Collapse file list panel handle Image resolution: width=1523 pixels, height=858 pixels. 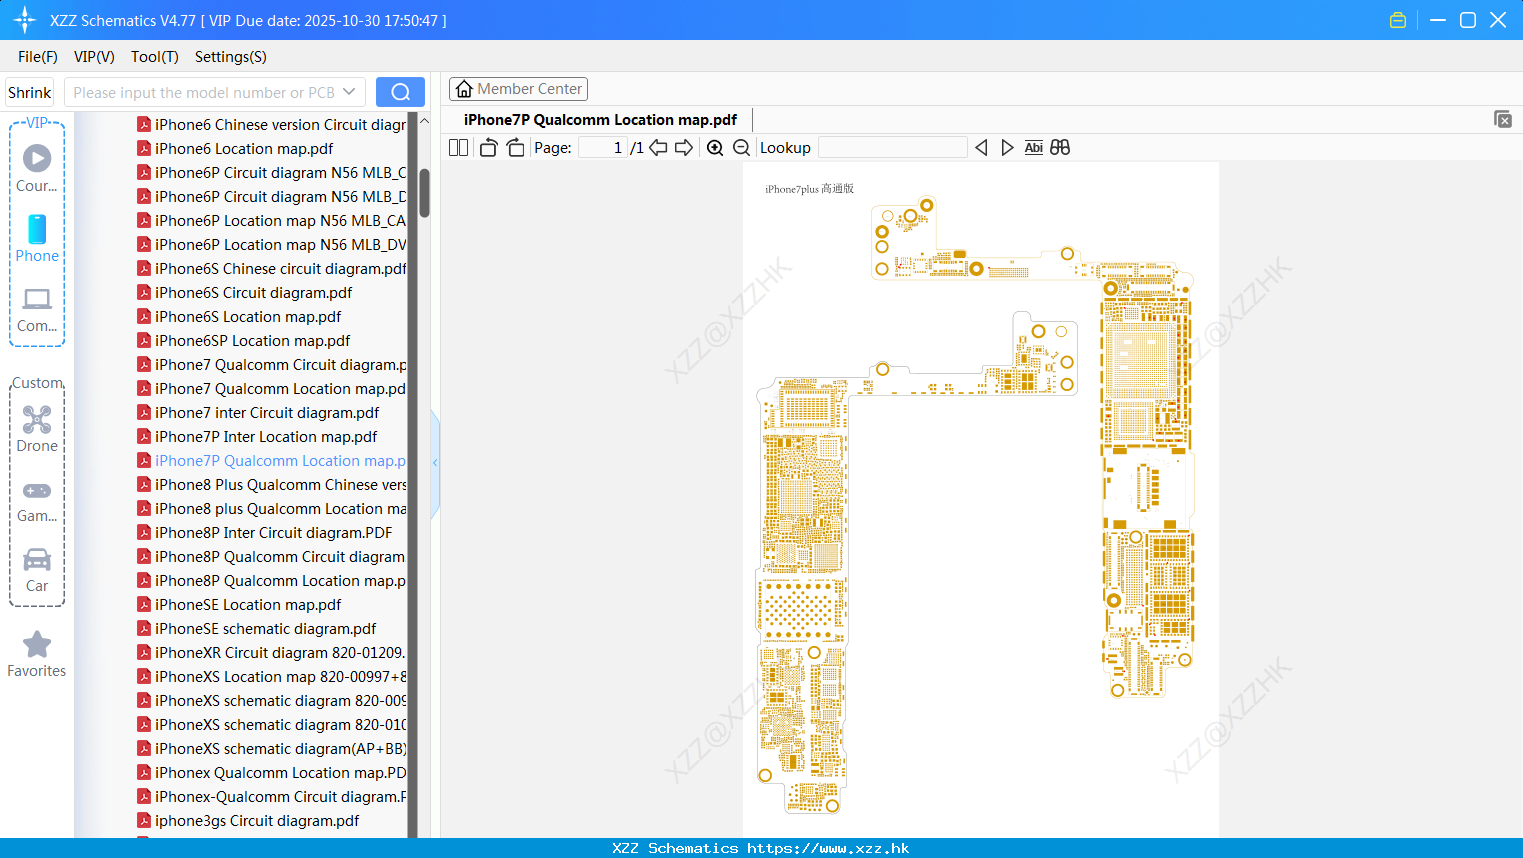coord(435,463)
